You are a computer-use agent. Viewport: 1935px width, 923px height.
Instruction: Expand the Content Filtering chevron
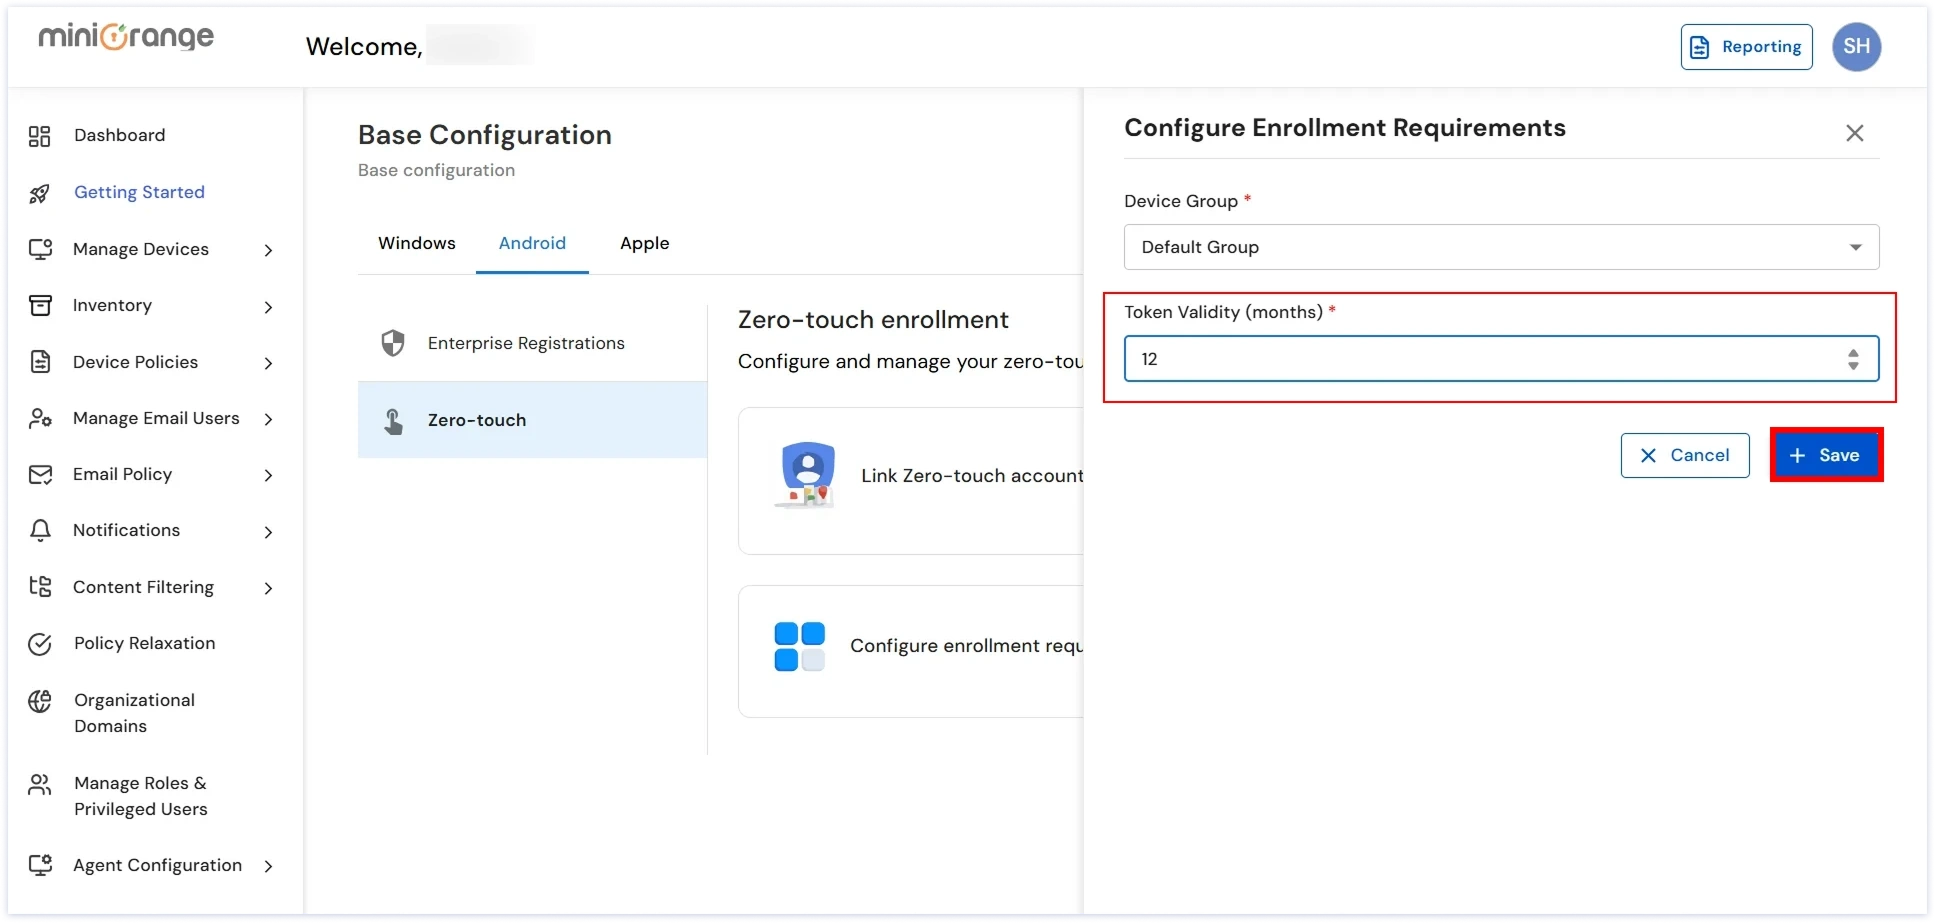[x=268, y=588]
